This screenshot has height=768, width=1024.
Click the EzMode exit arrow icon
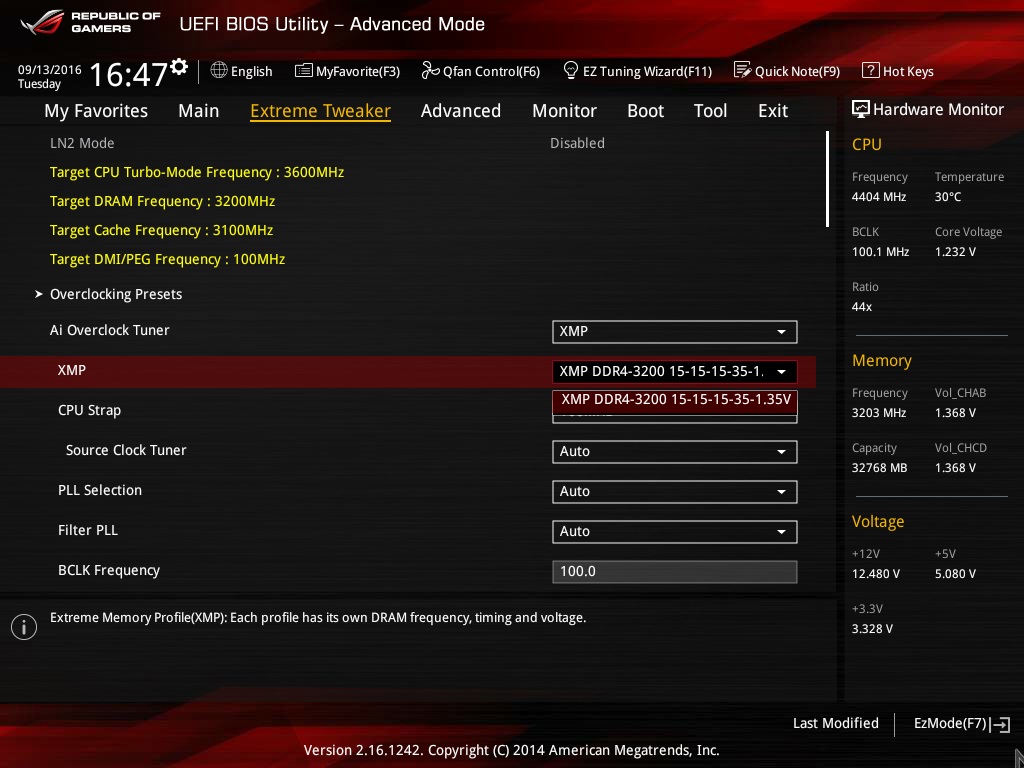point(1000,724)
